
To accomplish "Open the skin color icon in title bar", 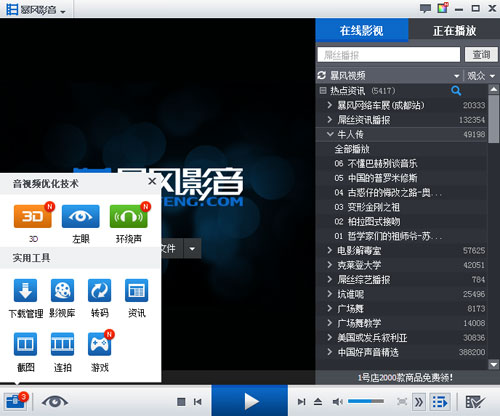I will (443, 8).
